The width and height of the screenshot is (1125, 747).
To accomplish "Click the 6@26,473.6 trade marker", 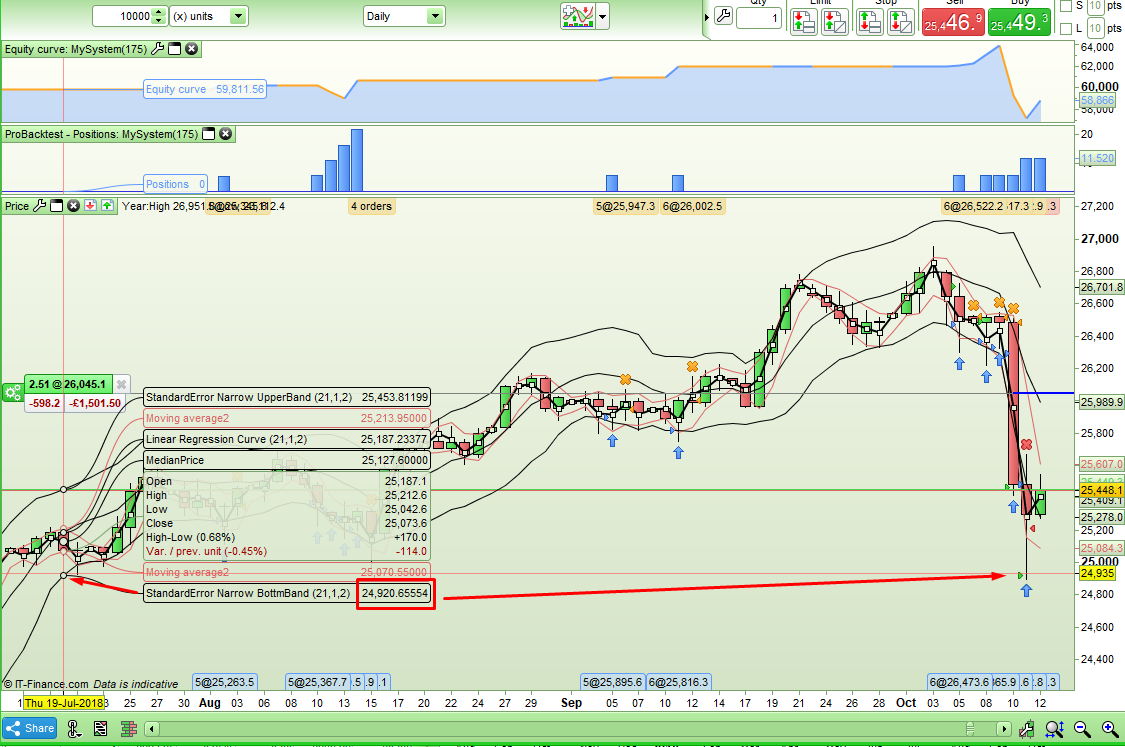I will pyautogui.click(x=959, y=682).
